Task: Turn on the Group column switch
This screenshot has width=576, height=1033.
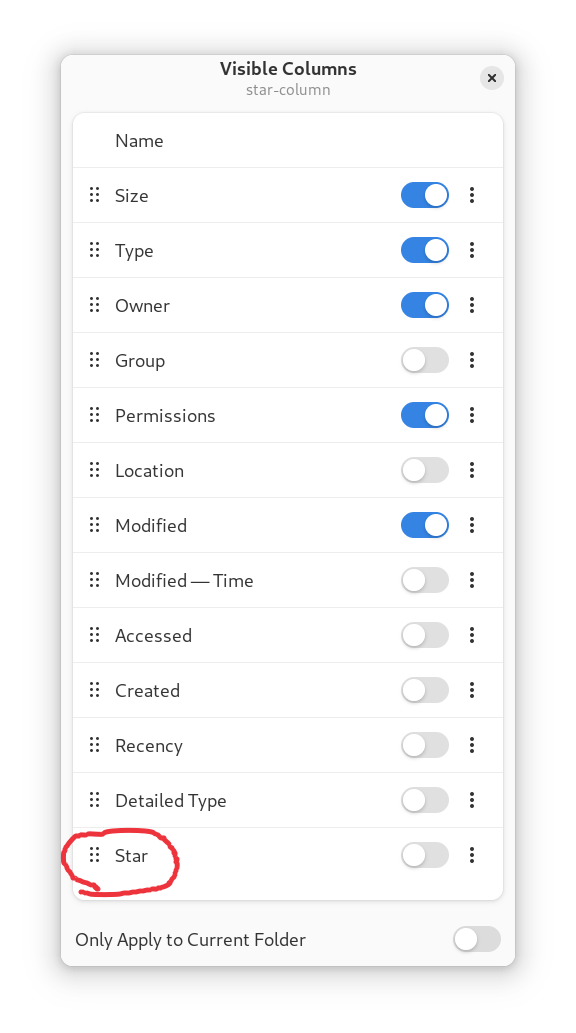Action: [x=425, y=360]
